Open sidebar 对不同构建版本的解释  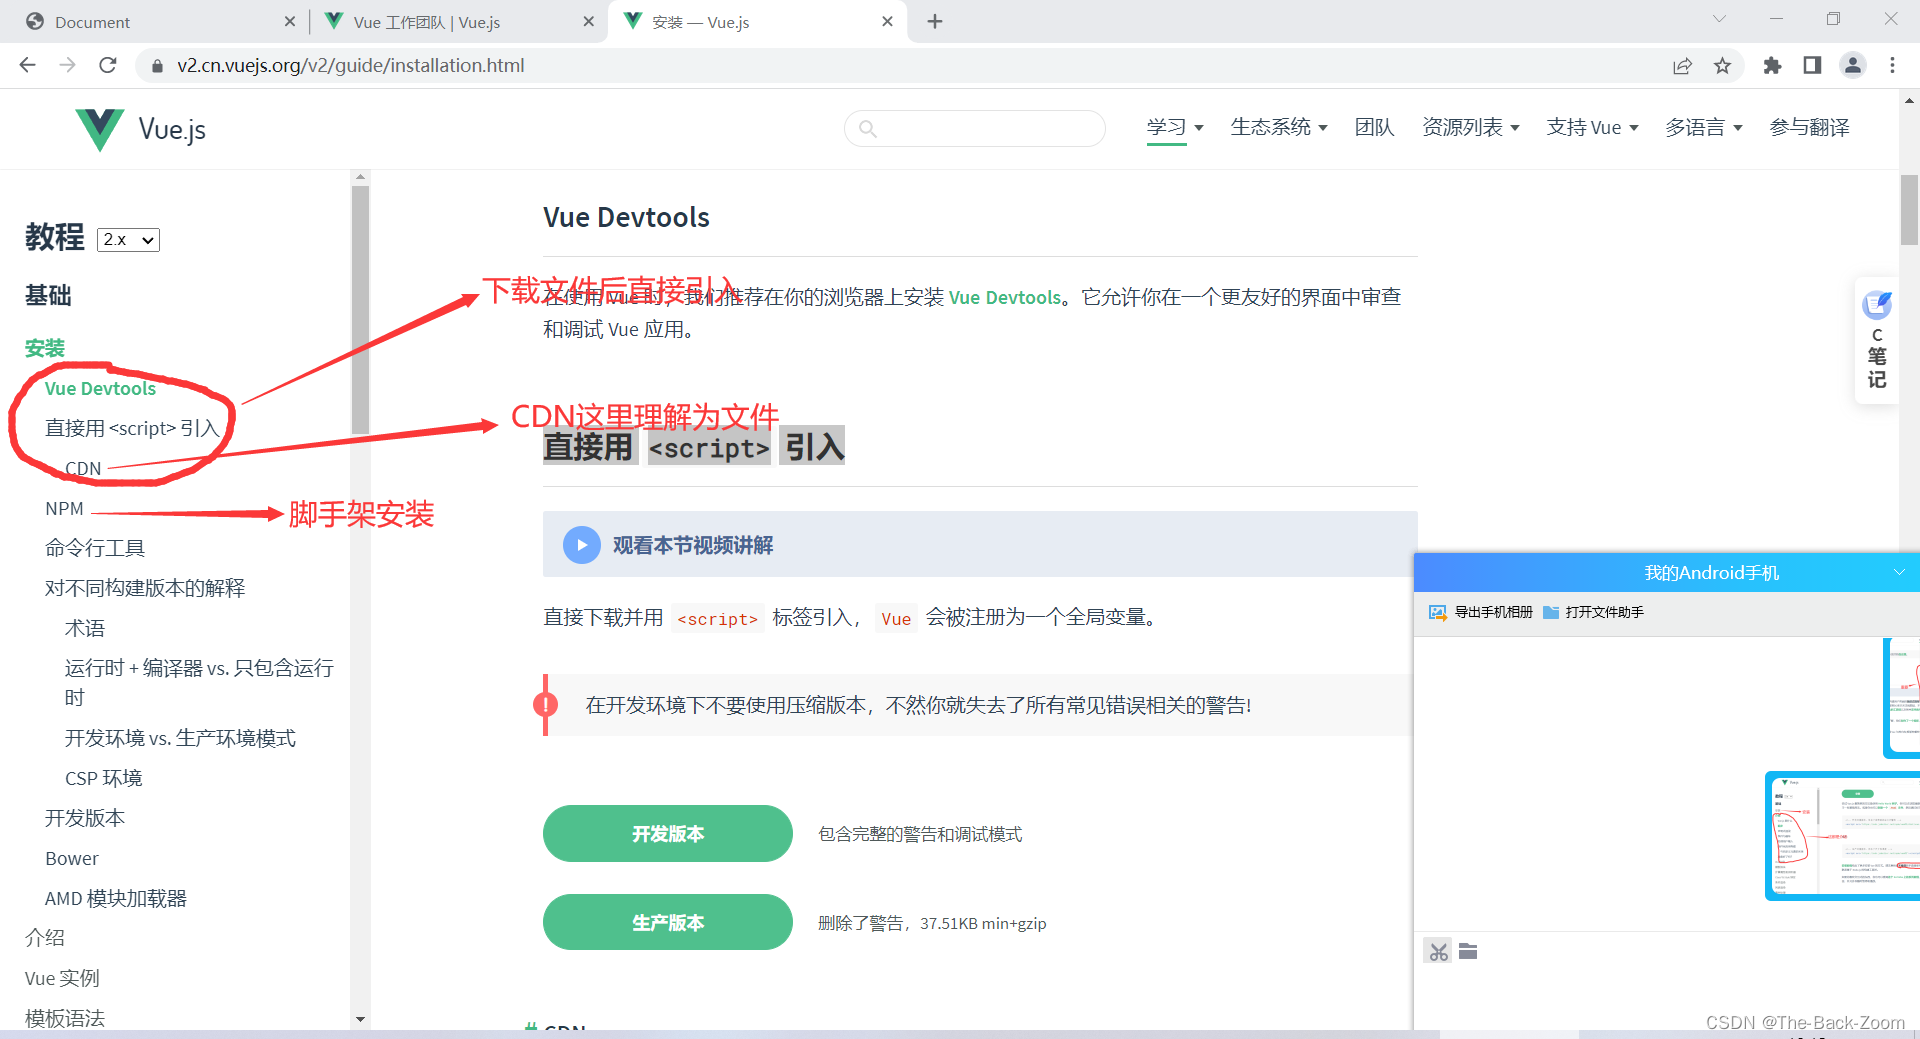point(145,588)
